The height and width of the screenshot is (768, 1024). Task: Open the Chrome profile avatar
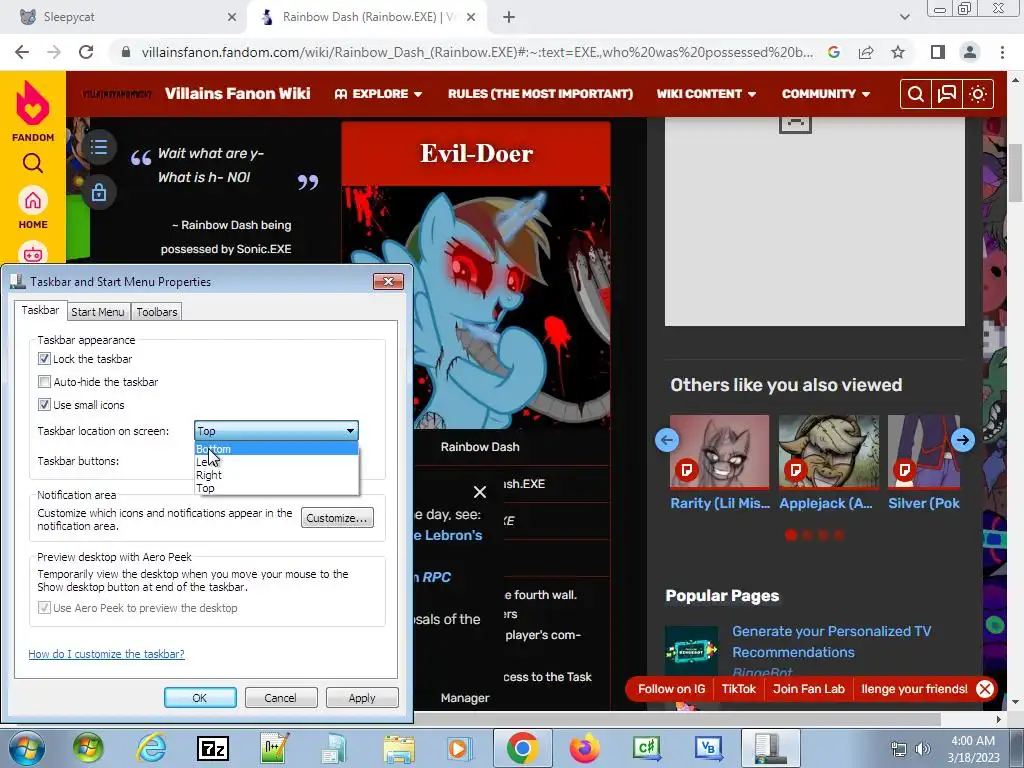[x=970, y=52]
